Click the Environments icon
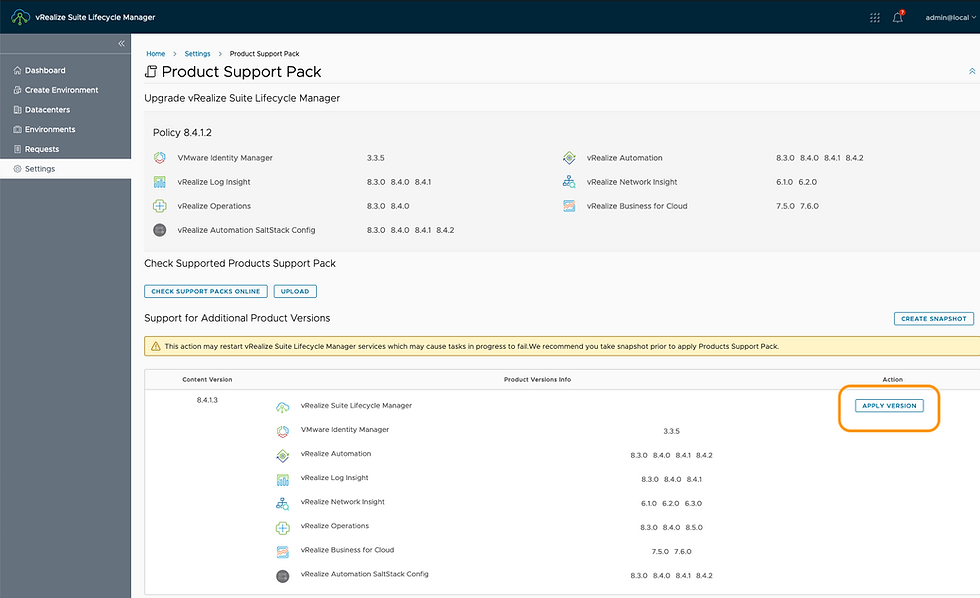Screen dimensions: 980x598 coord(18,129)
